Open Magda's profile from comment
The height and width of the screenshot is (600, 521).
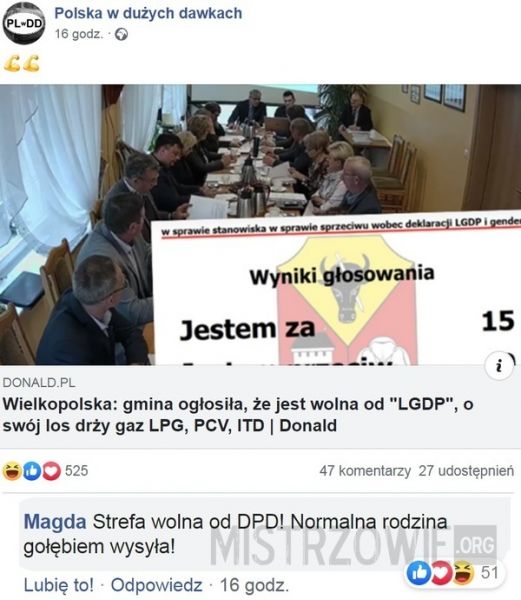tap(55, 522)
